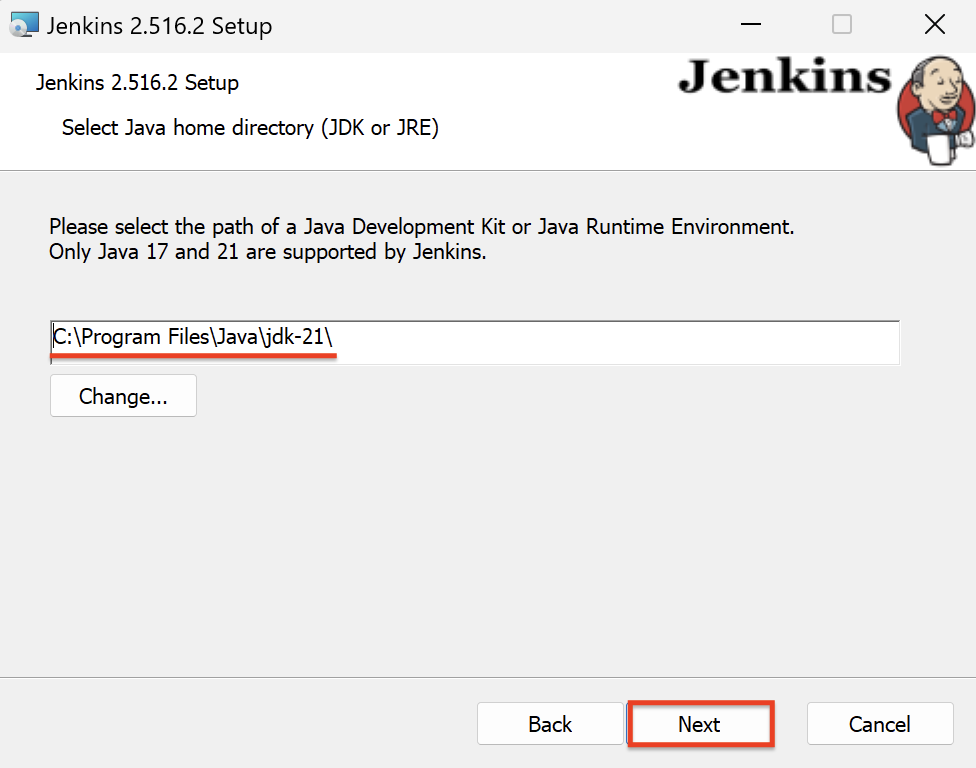
Task: Click the Jenkins wordmark logo
Action: [x=784, y=78]
